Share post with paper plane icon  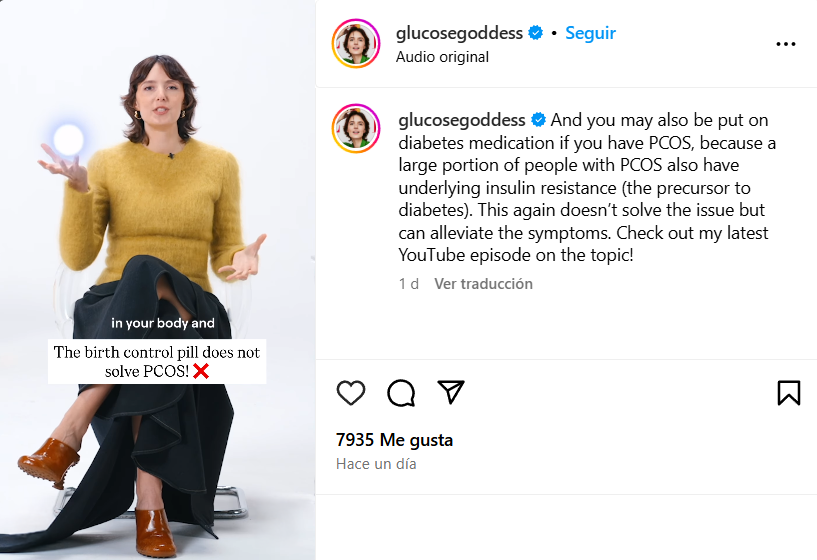pos(451,392)
